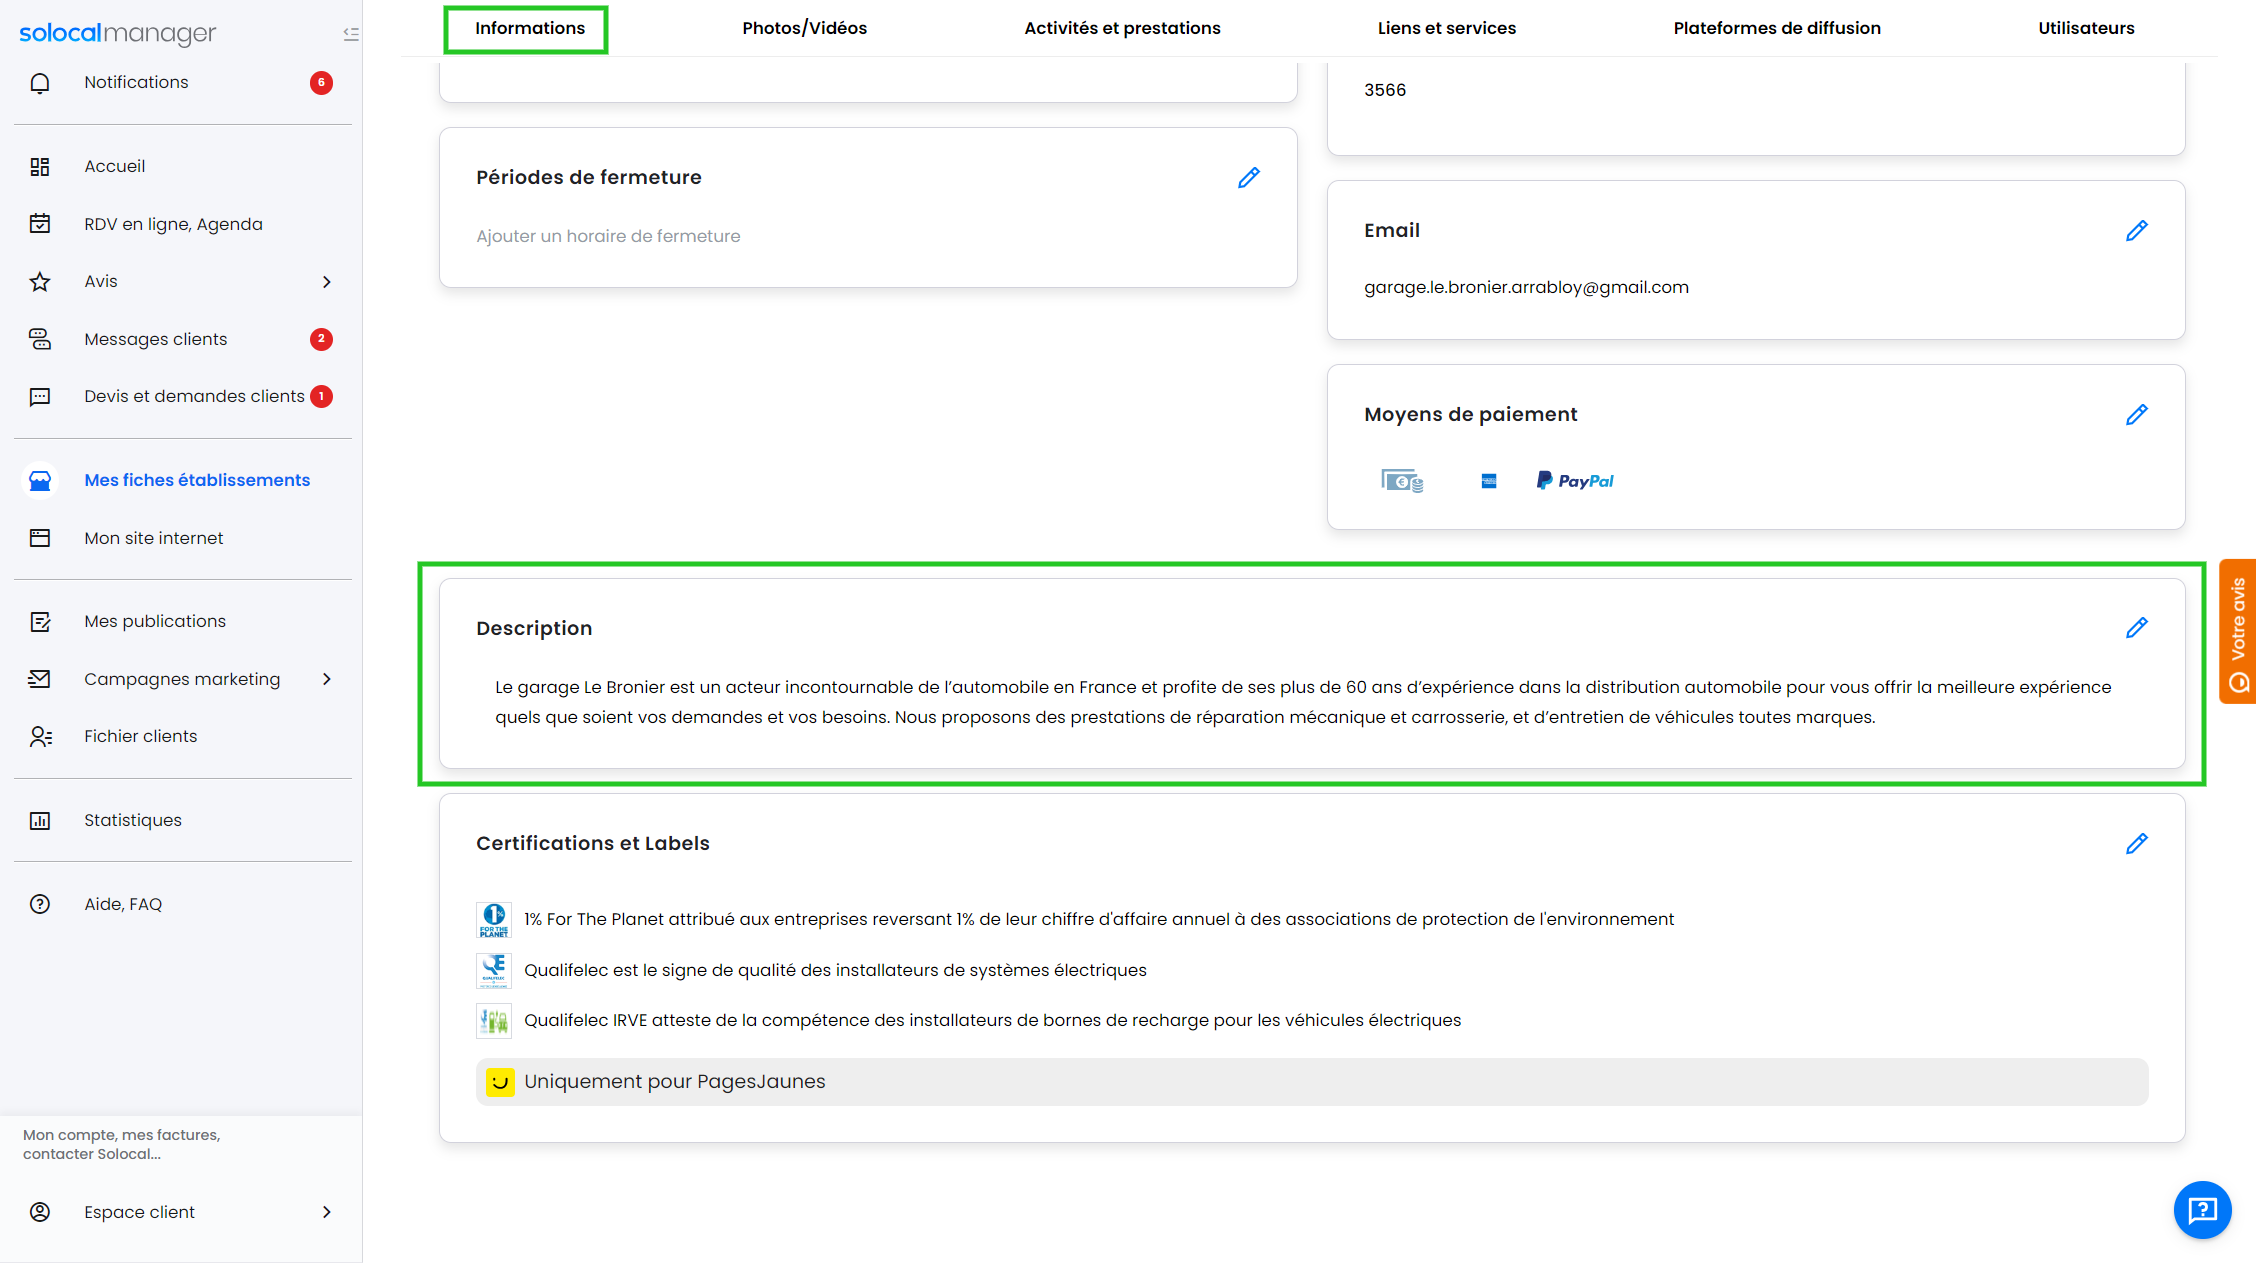Viewport: 2256px width, 1263px height.
Task: Expand the Campagnes marketing submenu chevron
Action: click(x=327, y=679)
